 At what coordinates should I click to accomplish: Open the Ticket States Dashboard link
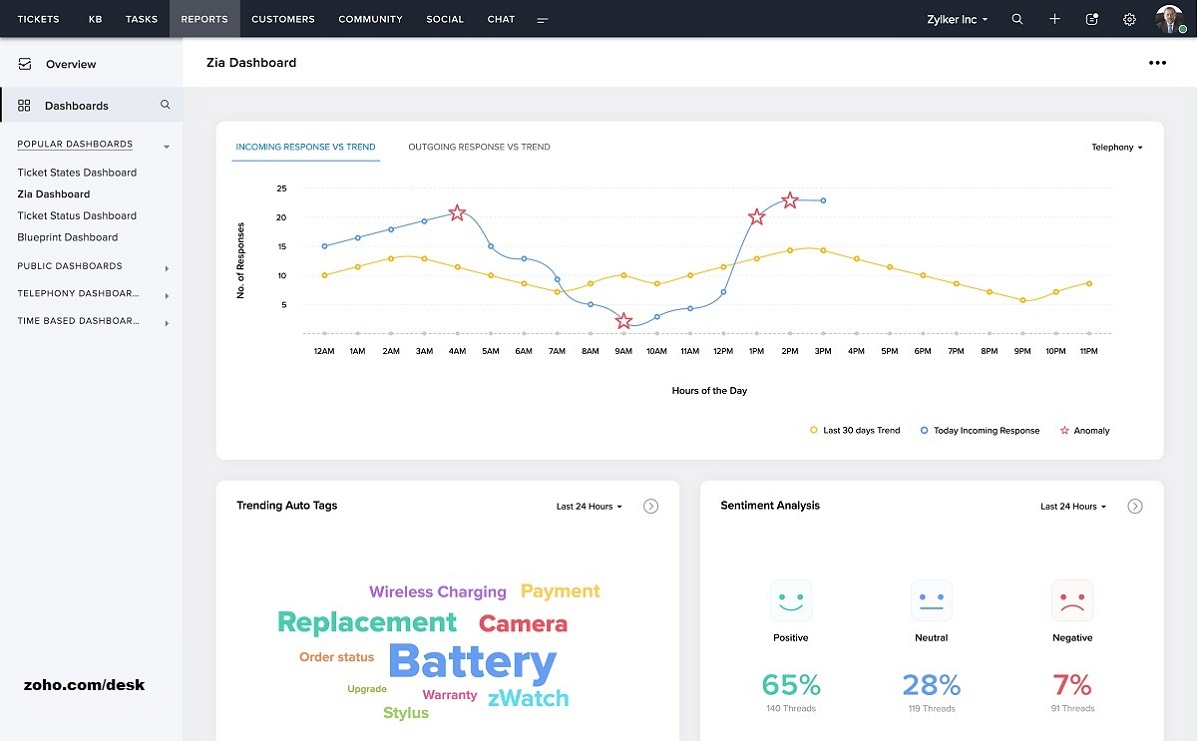77,173
